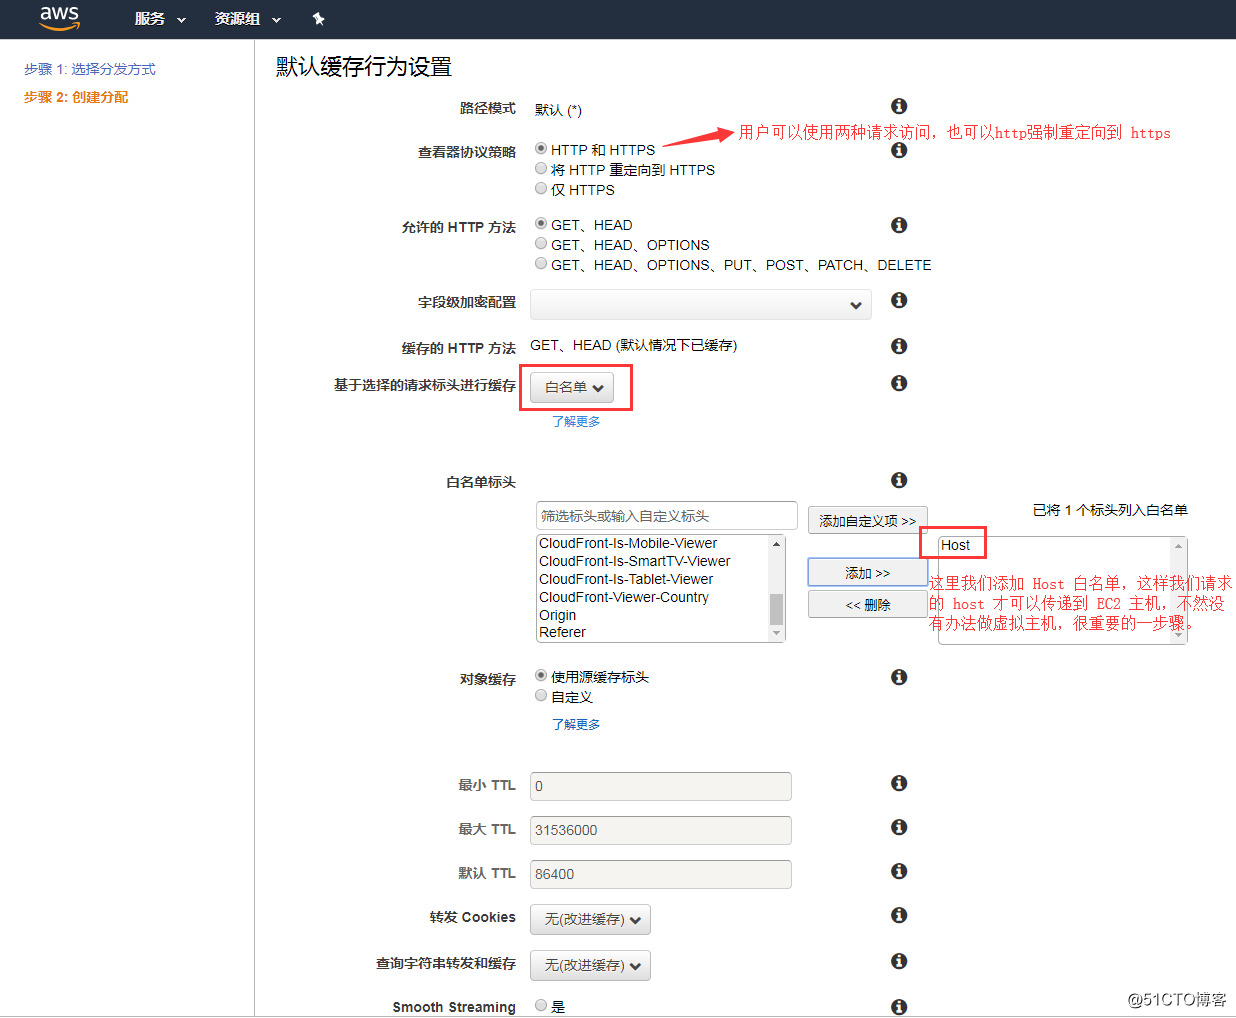Open info icon for 最小 TTL
The width and height of the screenshot is (1236, 1018).
click(899, 783)
